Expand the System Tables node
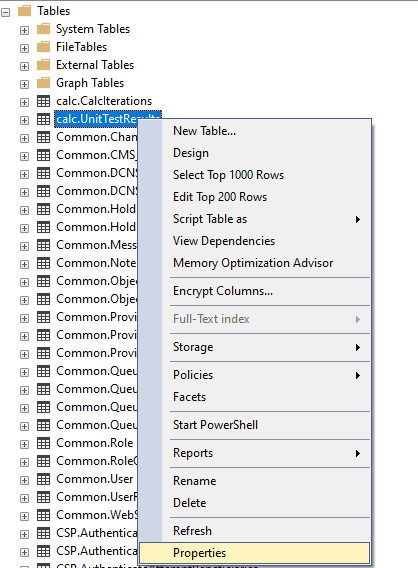The height and width of the screenshot is (568, 418). [x=24, y=30]
